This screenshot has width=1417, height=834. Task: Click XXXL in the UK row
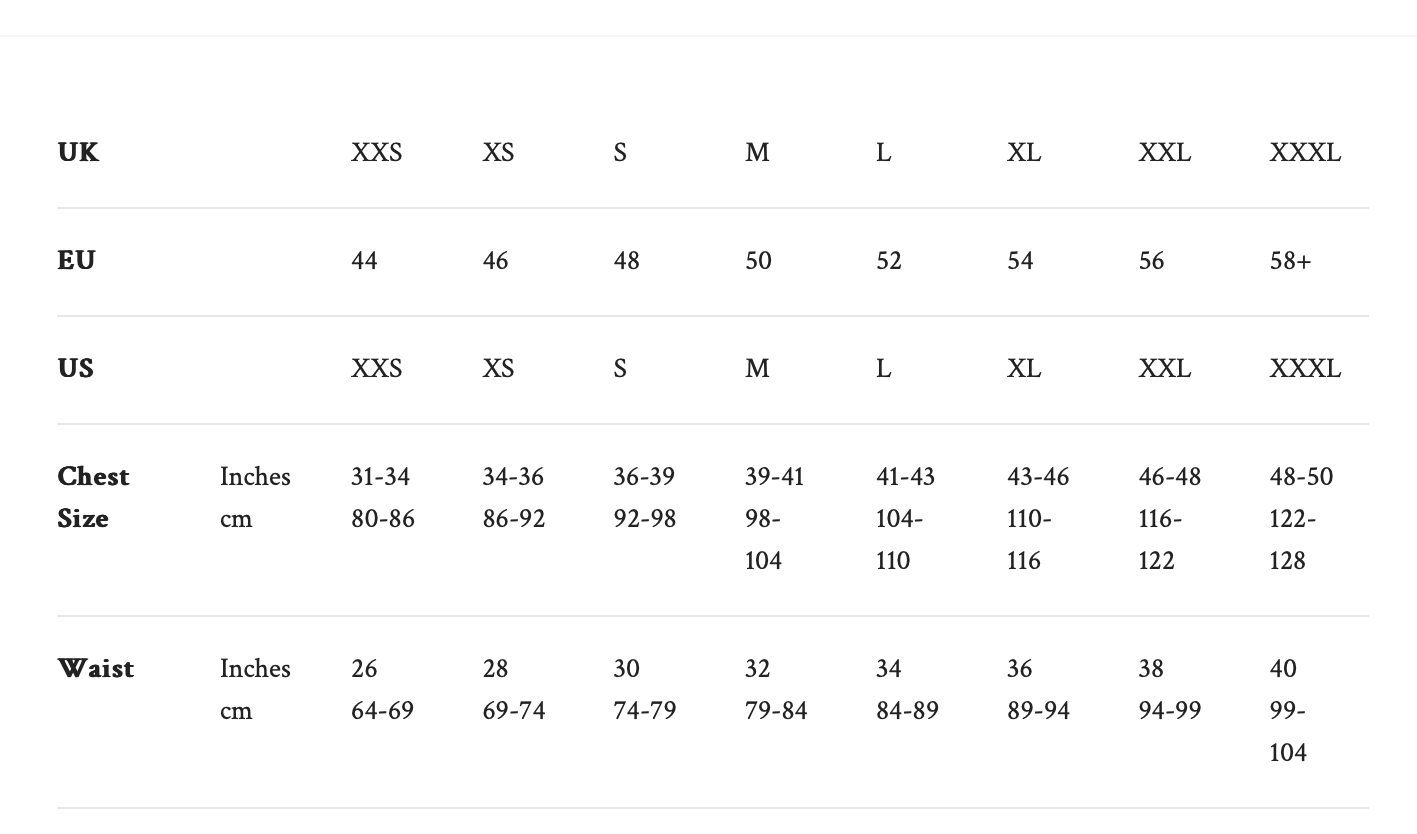(1305, 153)
